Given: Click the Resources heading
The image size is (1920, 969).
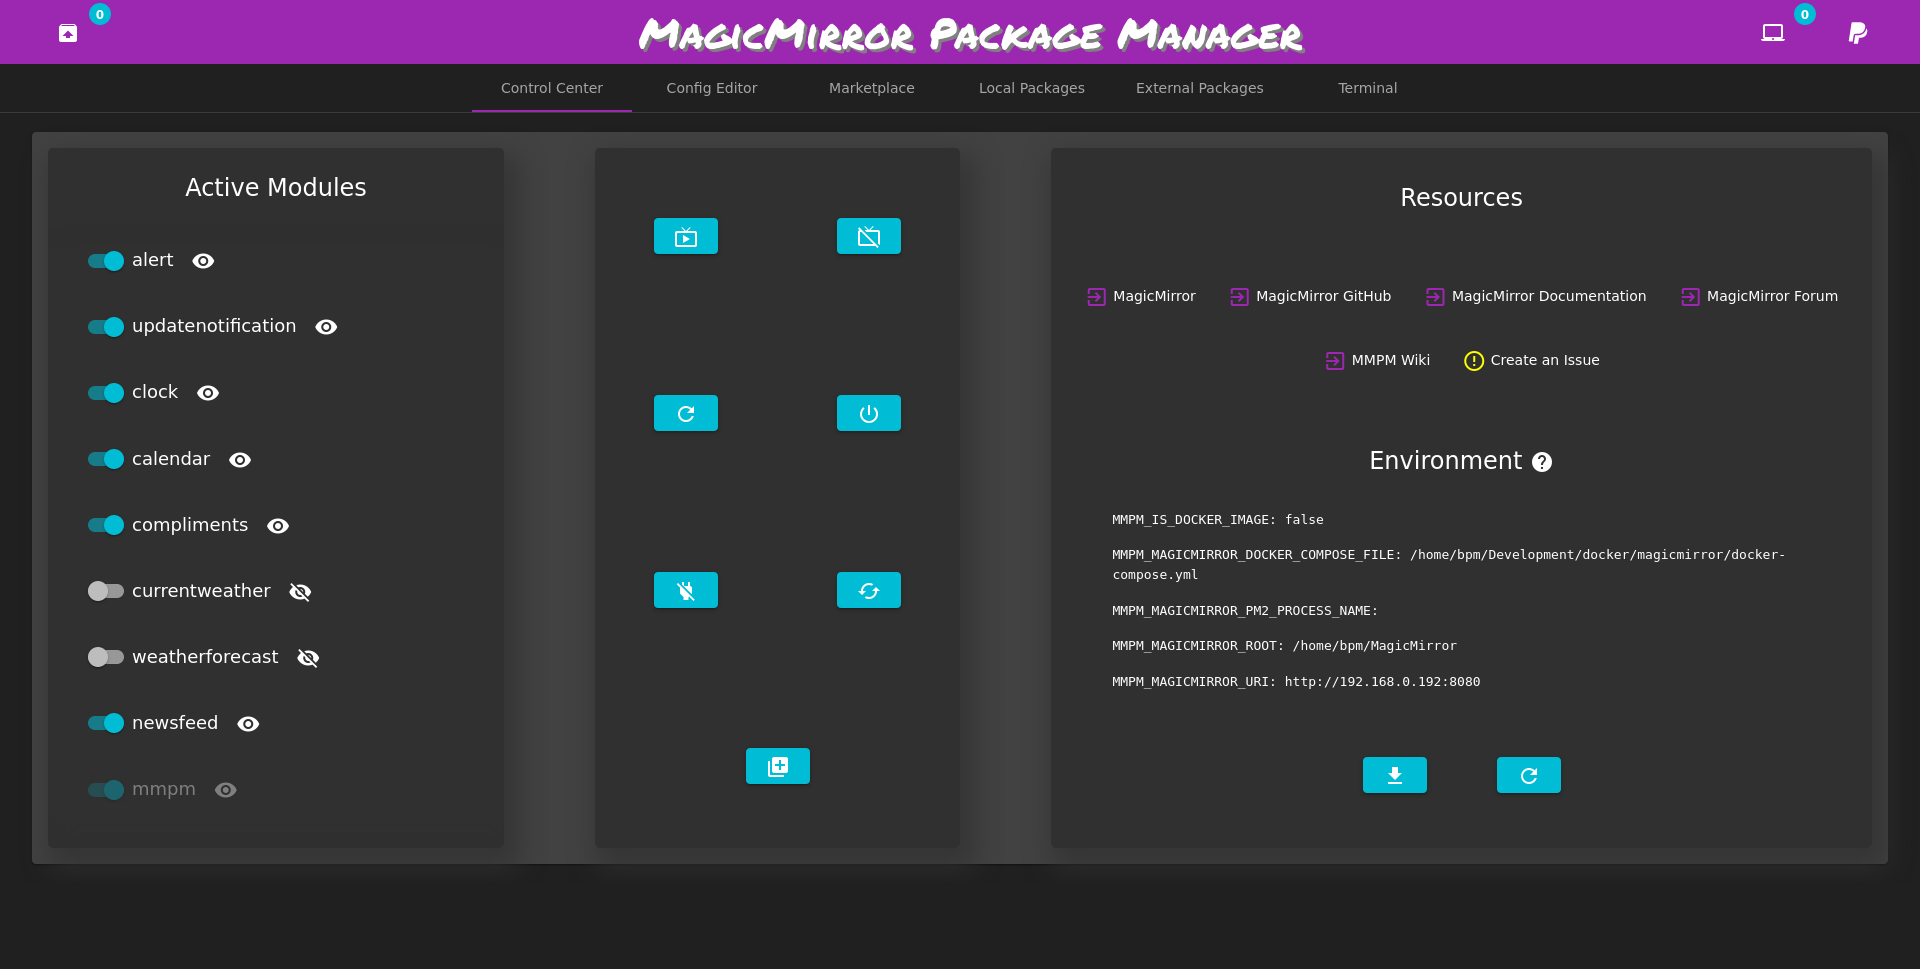Looking at the screenshot, I should click(x=1461, y=198).
